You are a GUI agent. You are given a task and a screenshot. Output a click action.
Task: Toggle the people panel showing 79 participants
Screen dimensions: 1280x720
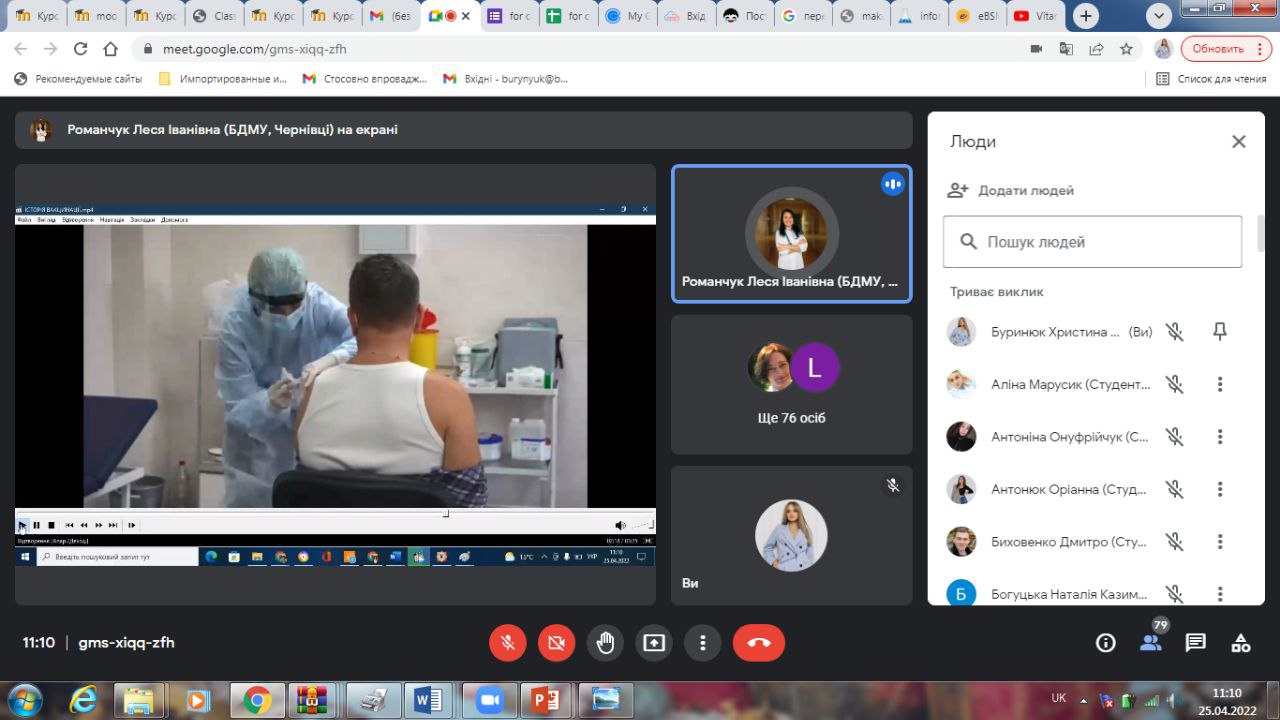pos(1151,643)
